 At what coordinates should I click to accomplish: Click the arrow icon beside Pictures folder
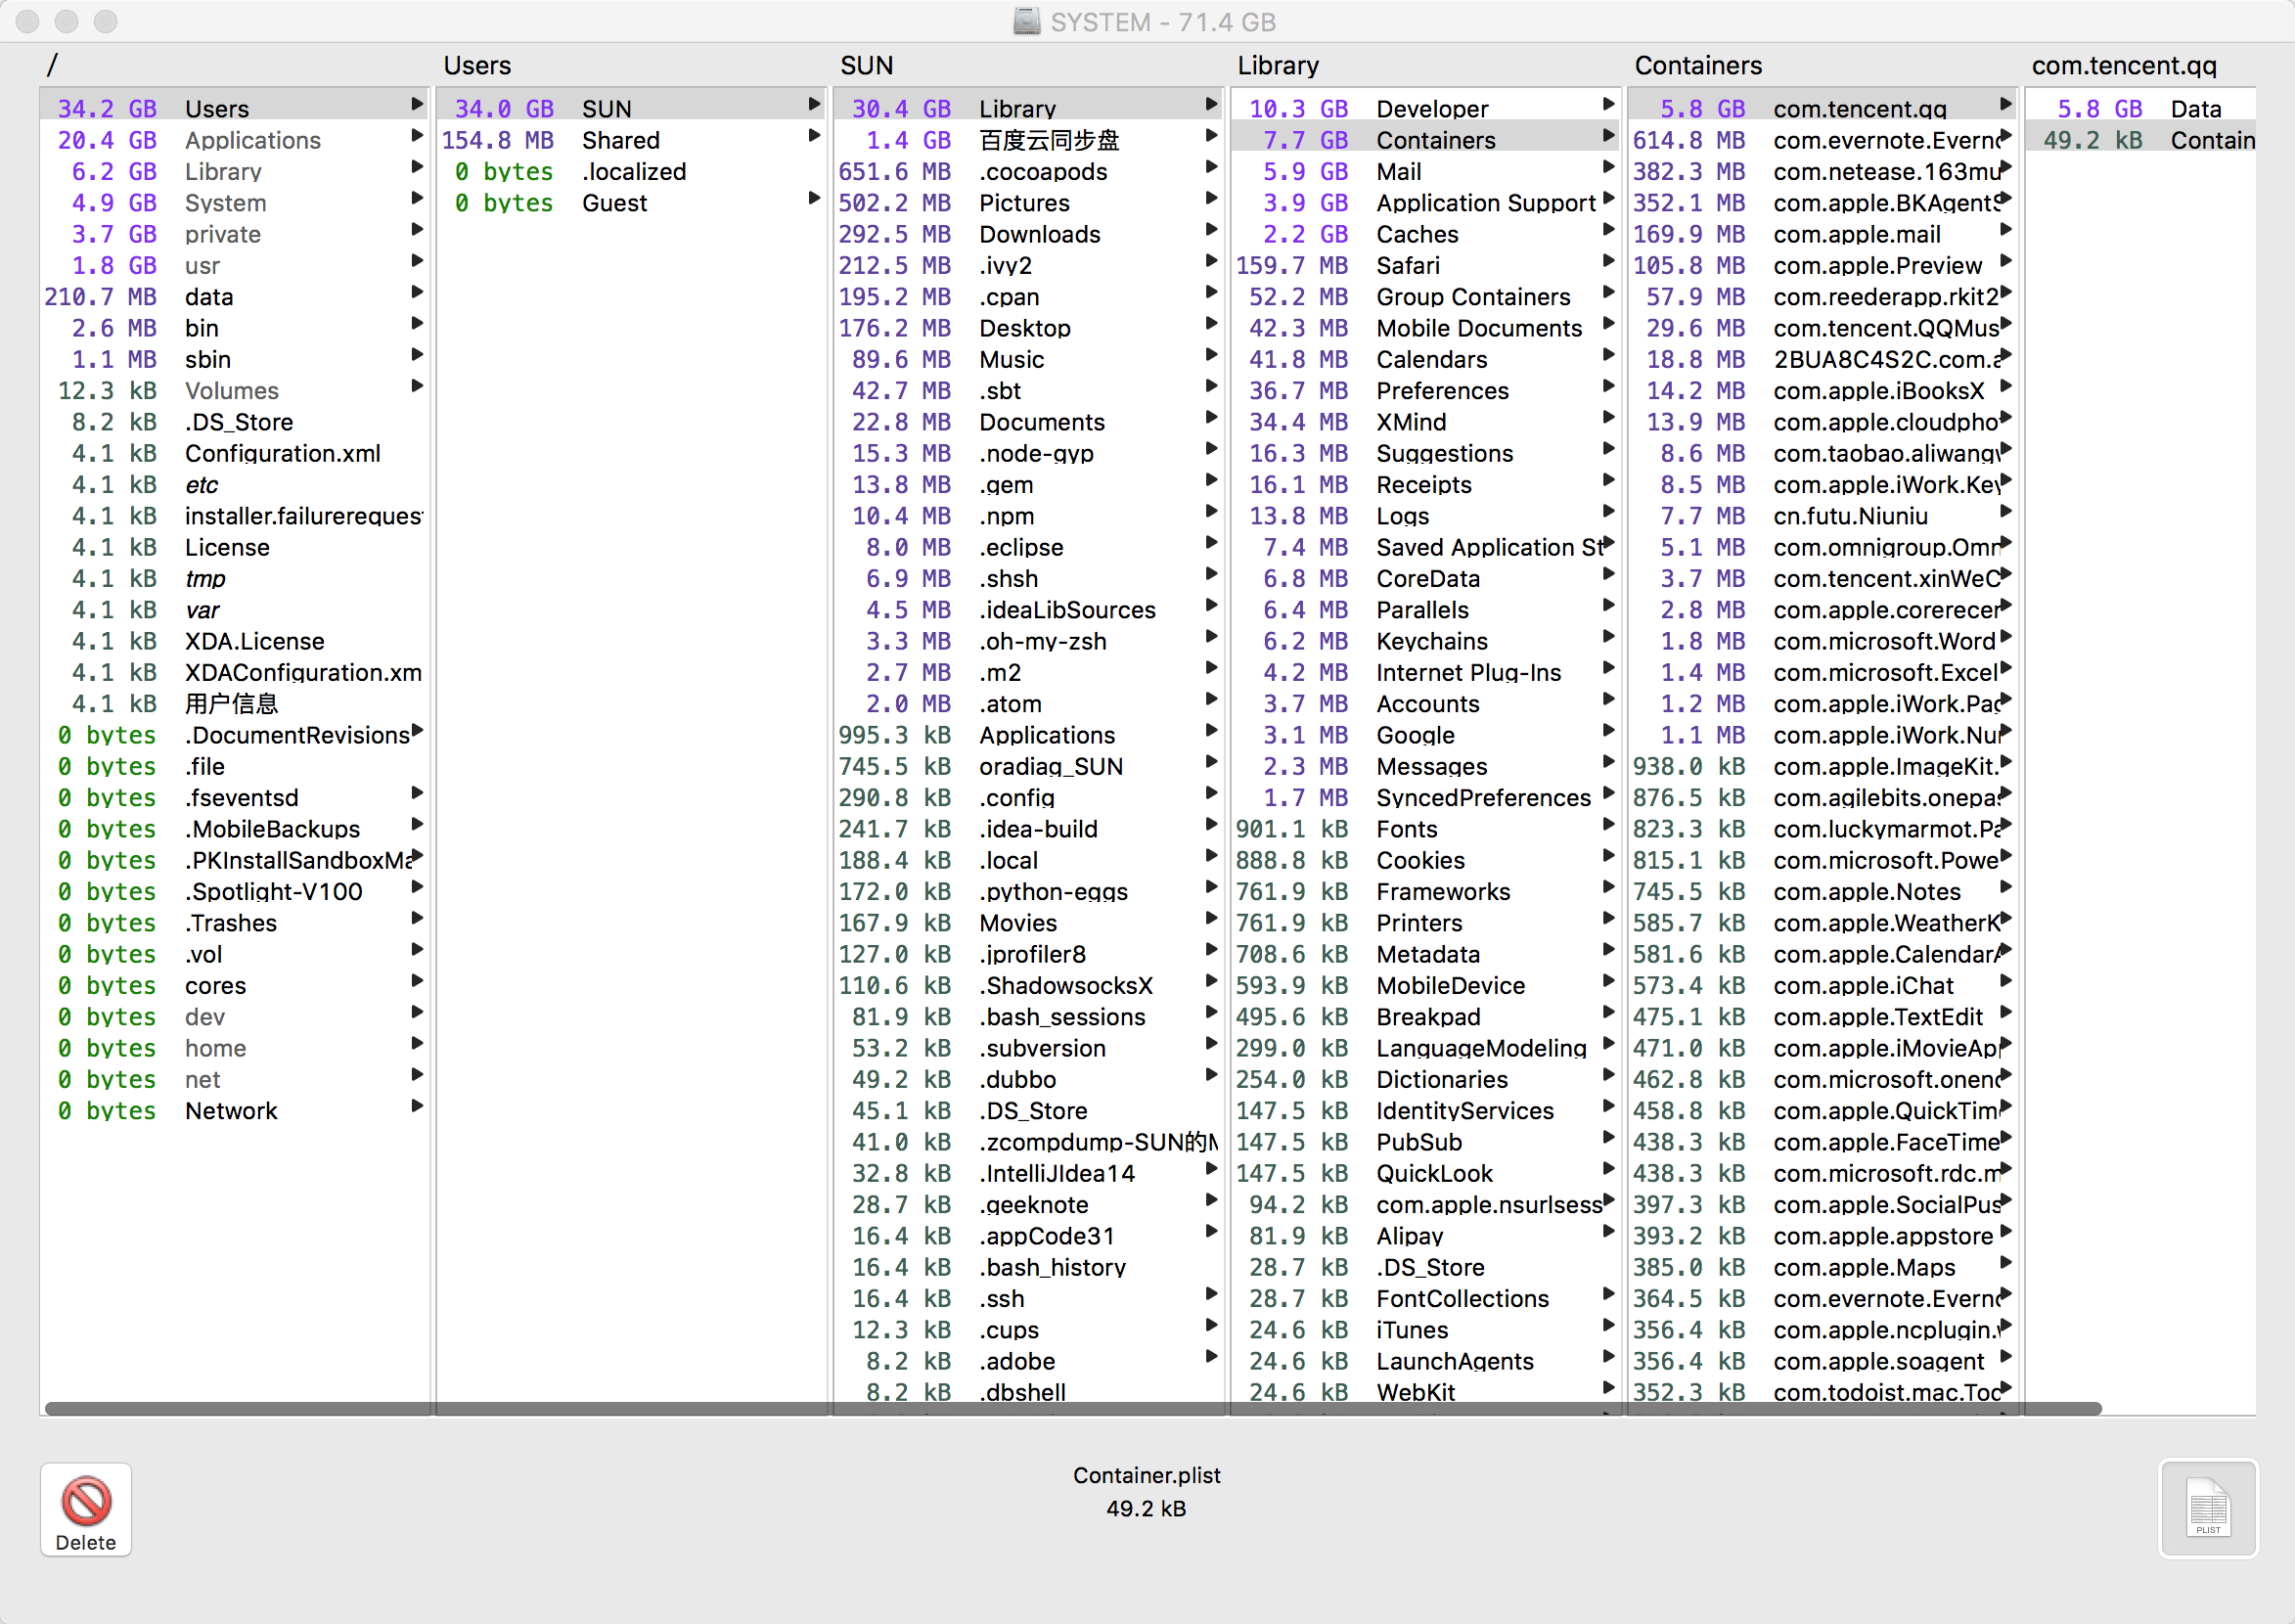pyautogui.click(x=1211, y=199)
